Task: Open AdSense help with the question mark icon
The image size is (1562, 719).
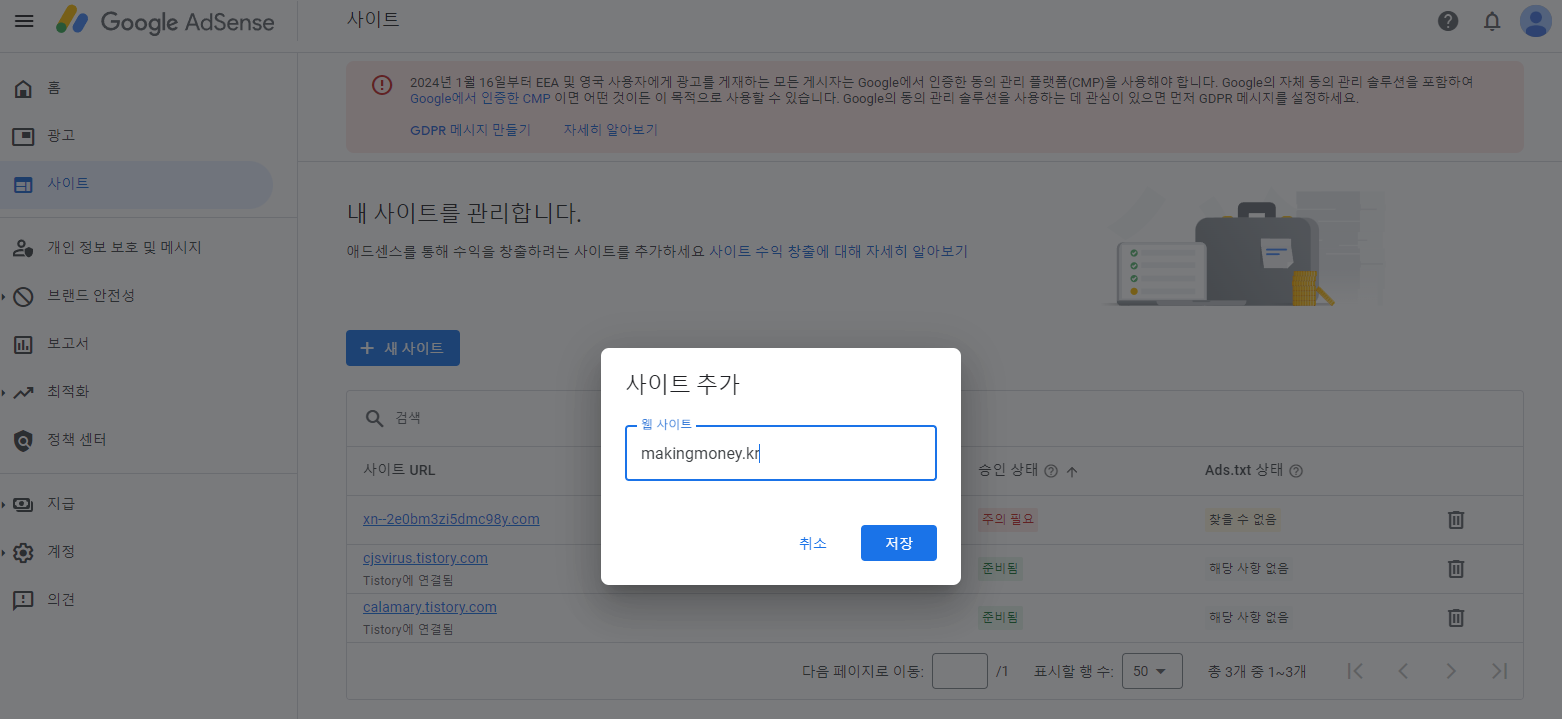Action: [1447, 20]
